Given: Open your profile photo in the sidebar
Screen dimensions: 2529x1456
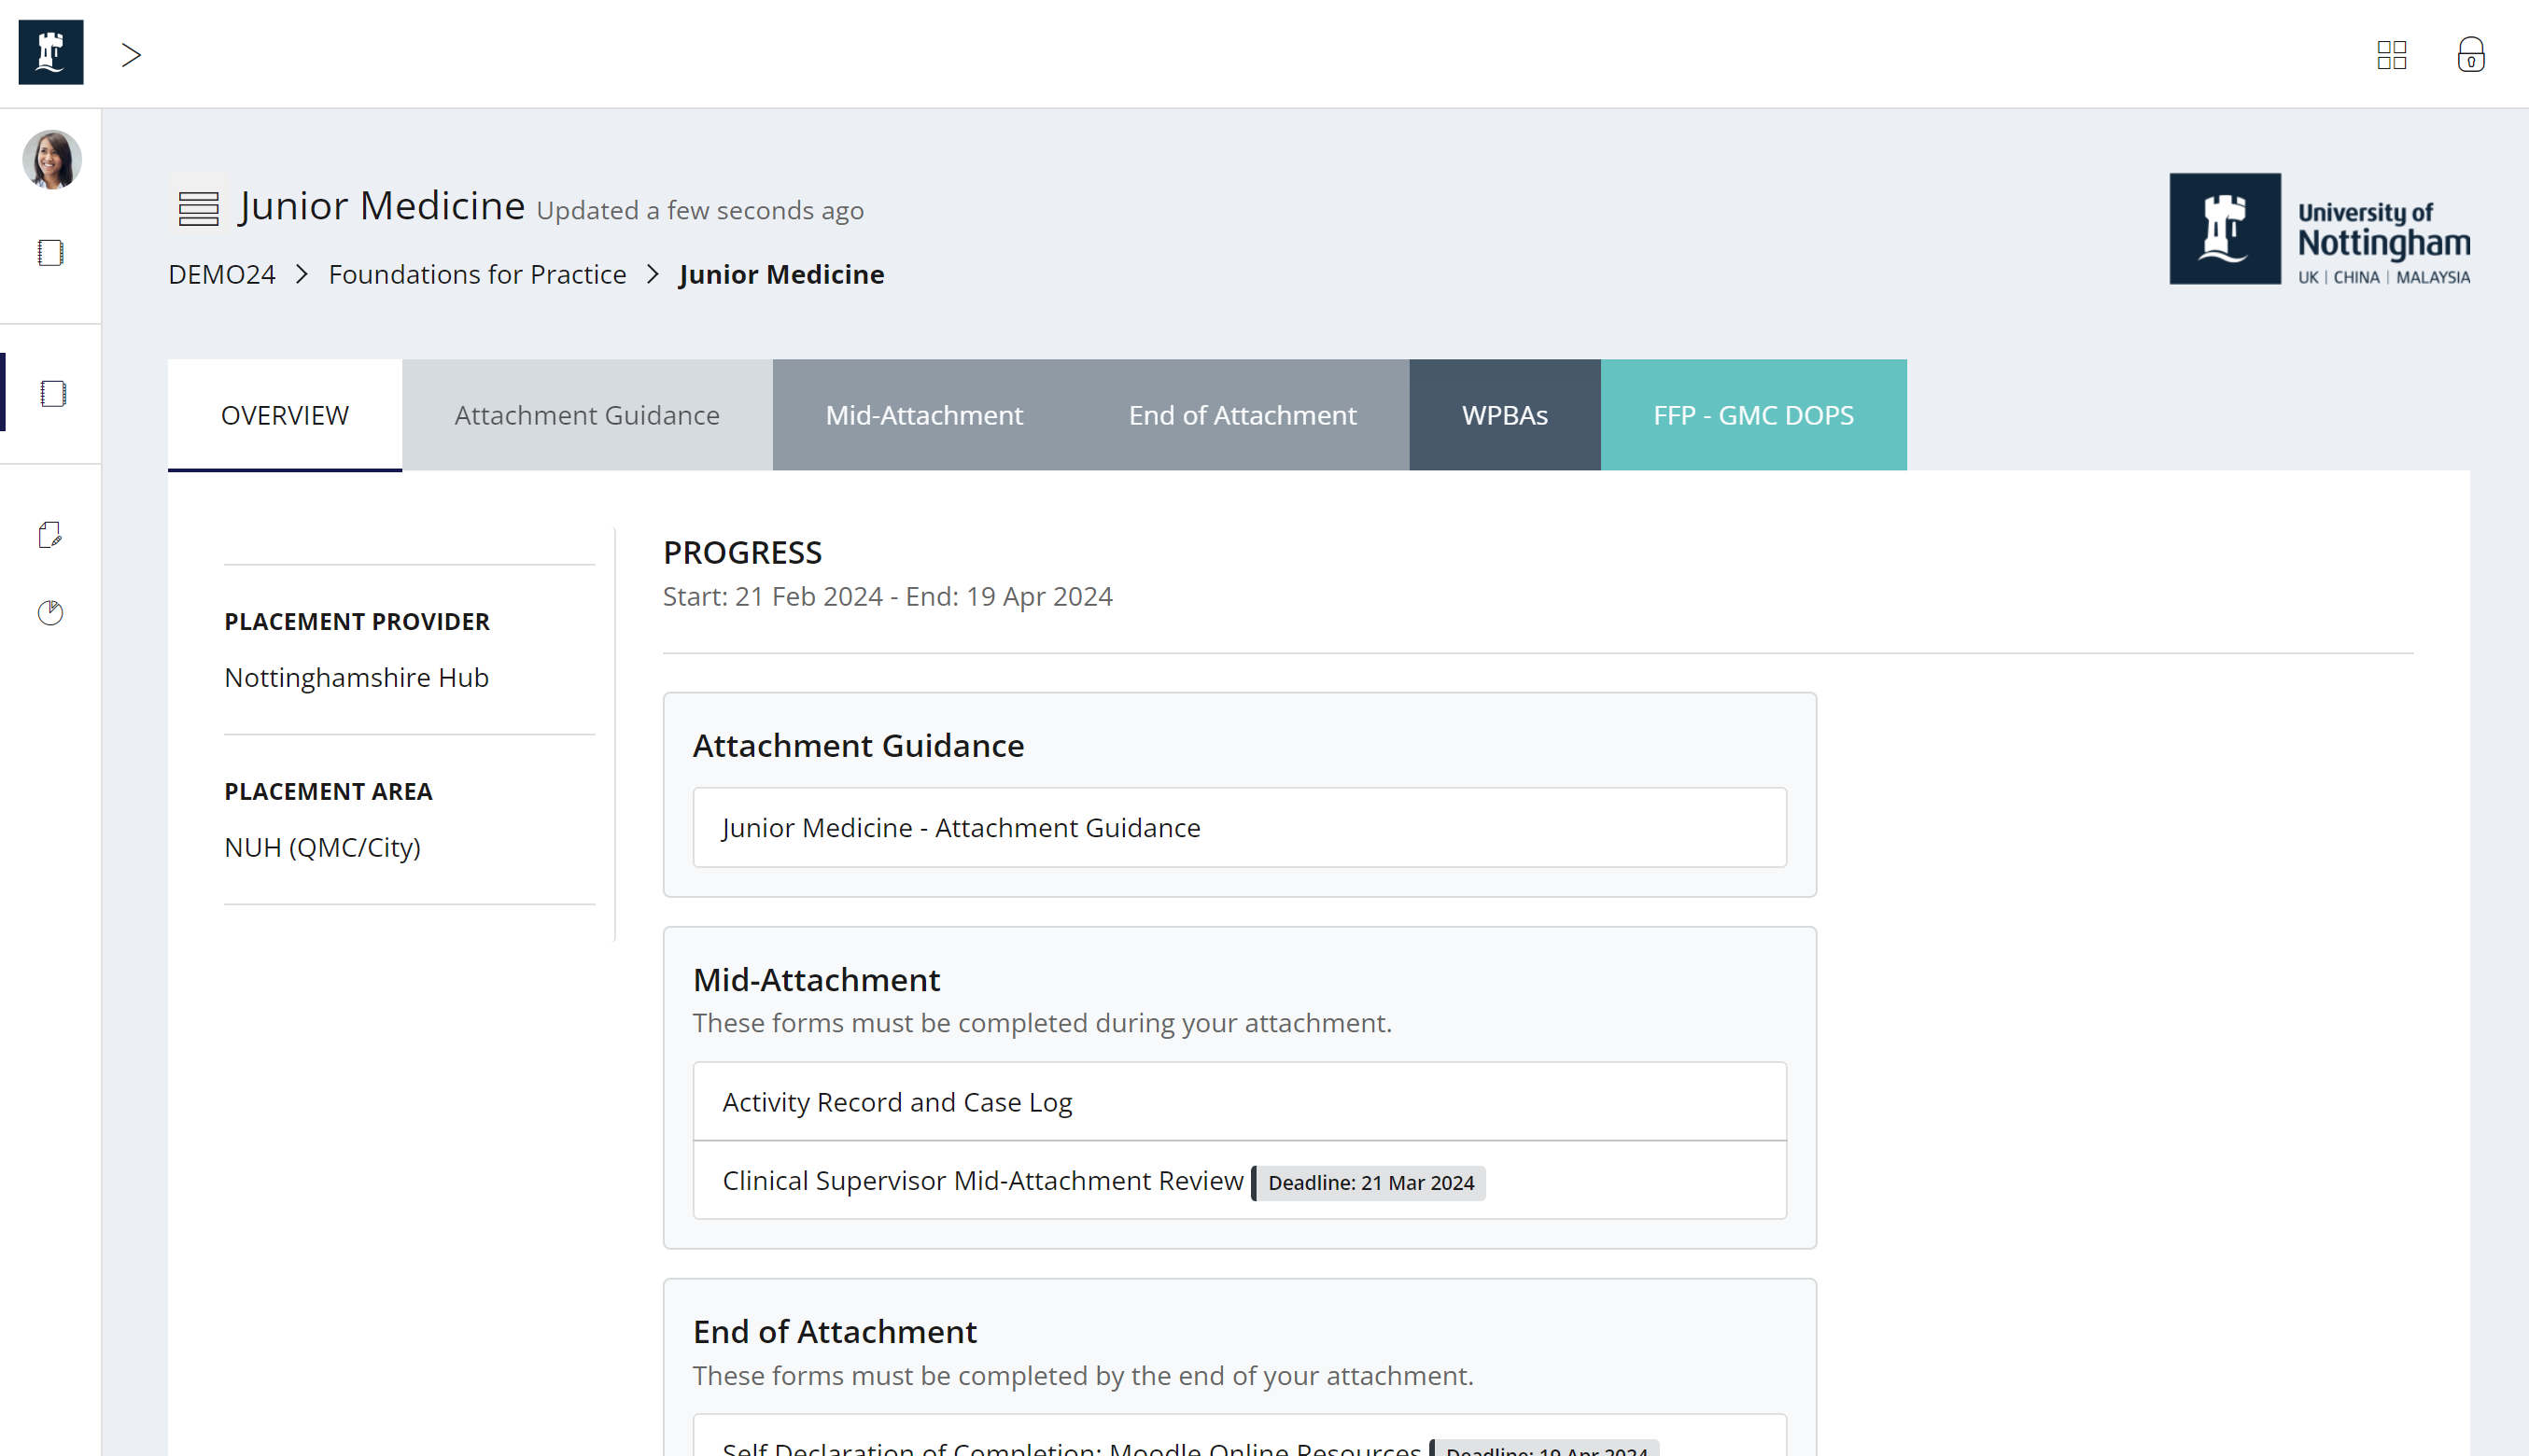Looking at the screenshot, I should coord(51,160).
